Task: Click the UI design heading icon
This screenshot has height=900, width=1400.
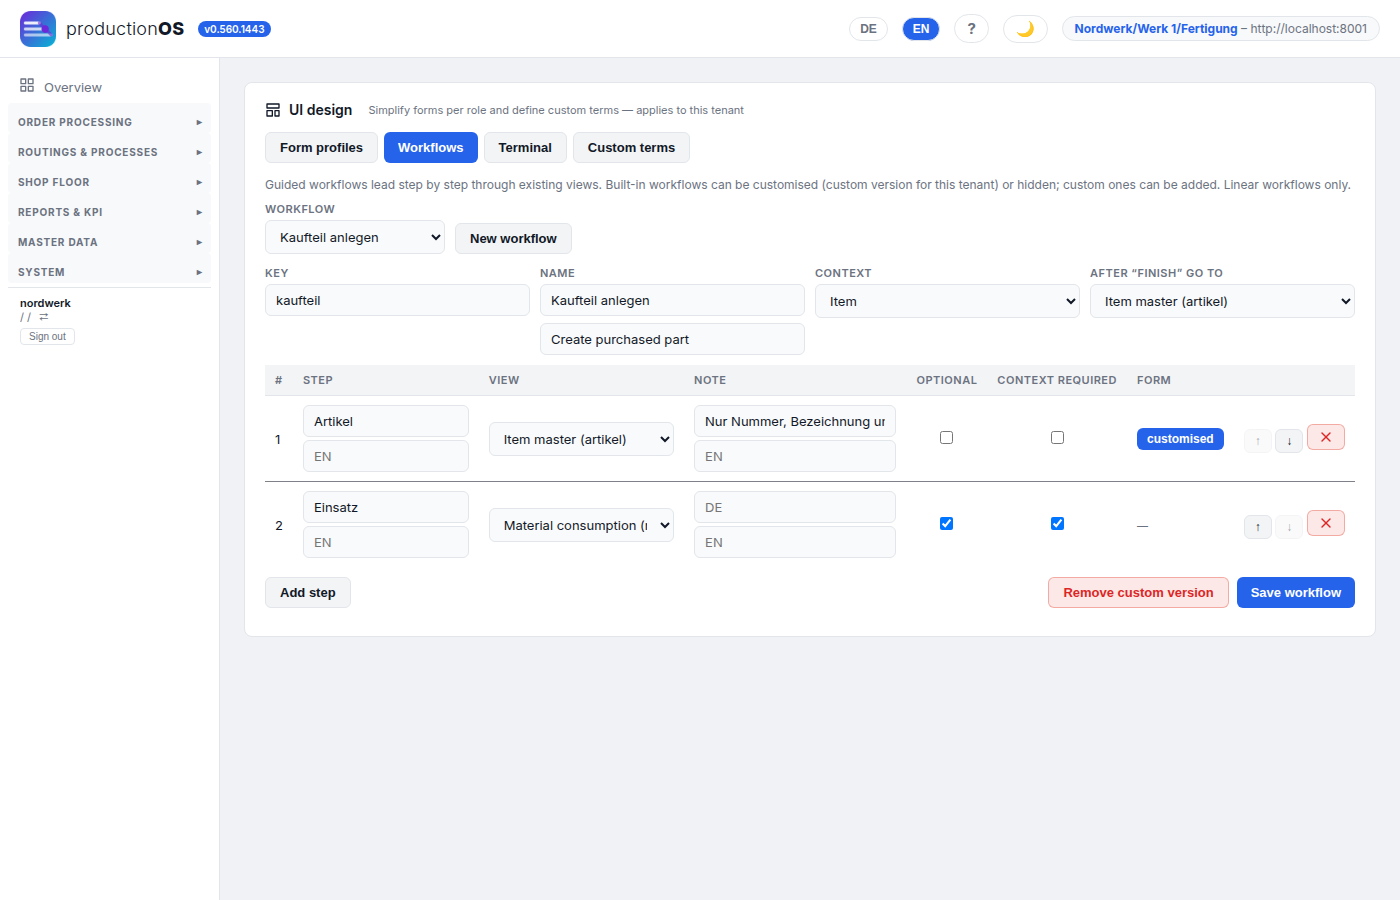Action: click(x=273, y=110)
